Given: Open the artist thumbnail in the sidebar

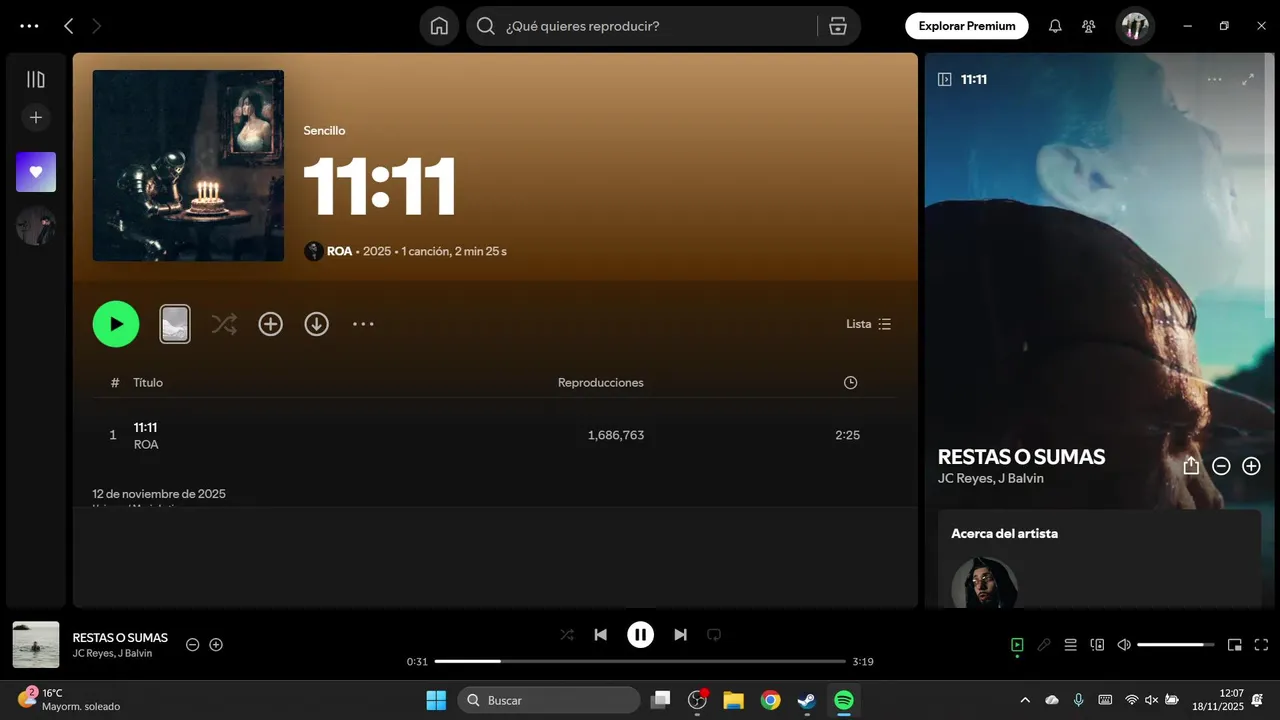Looking at the screenshot, I should coord(36,226).
